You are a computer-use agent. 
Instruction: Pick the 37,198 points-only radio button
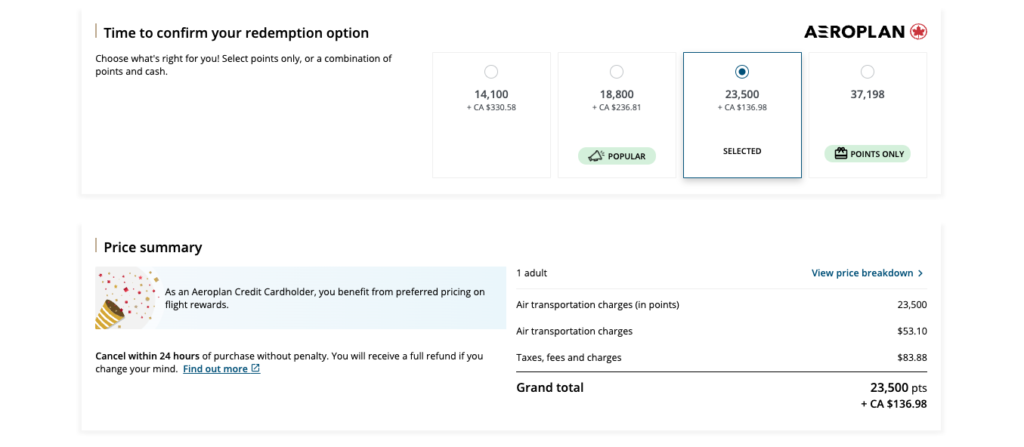(x=867, y=72)
